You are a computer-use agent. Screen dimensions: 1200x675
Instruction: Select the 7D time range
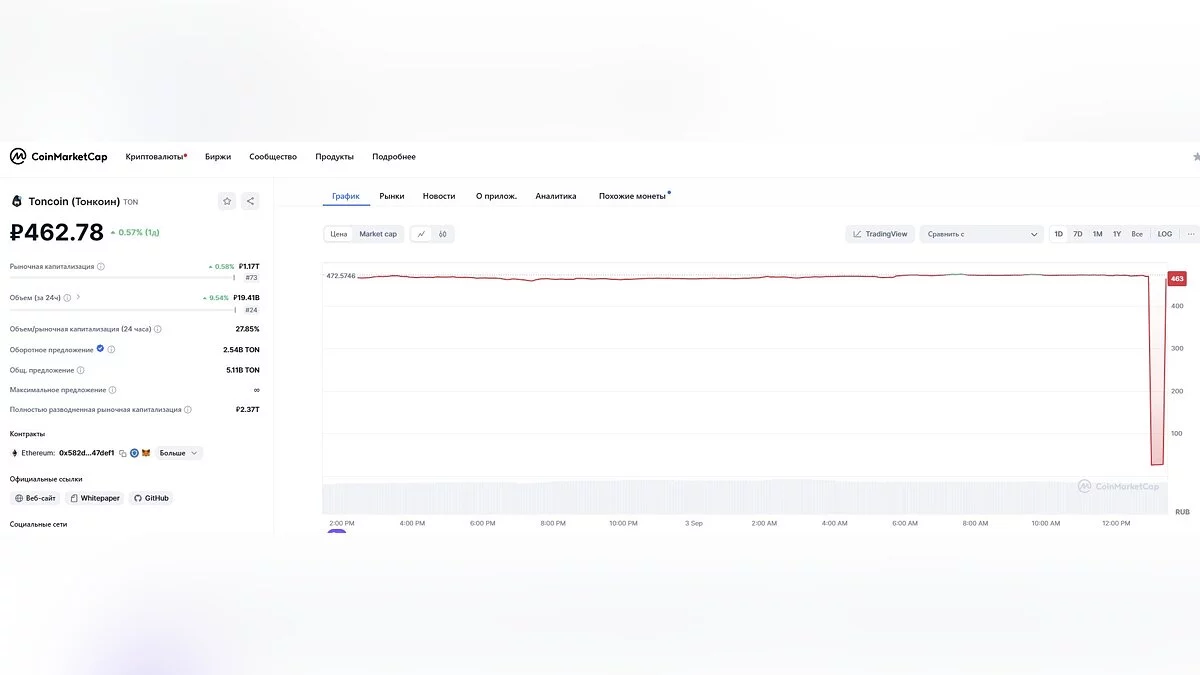coord(1077,234)
